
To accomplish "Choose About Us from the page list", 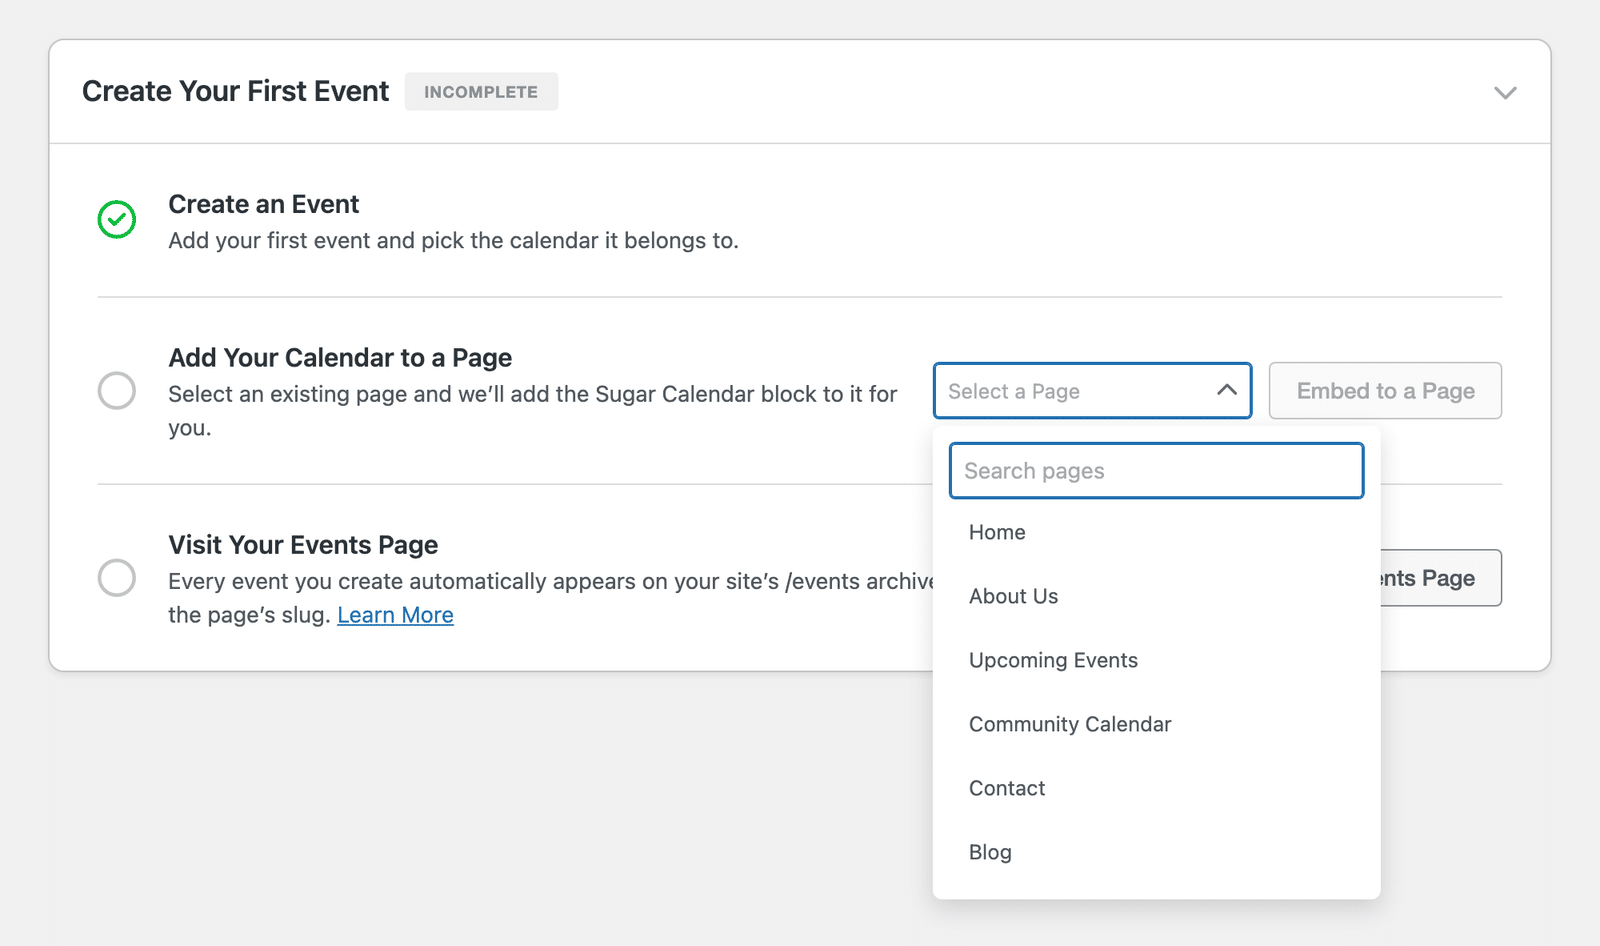I will point(1156,596).
